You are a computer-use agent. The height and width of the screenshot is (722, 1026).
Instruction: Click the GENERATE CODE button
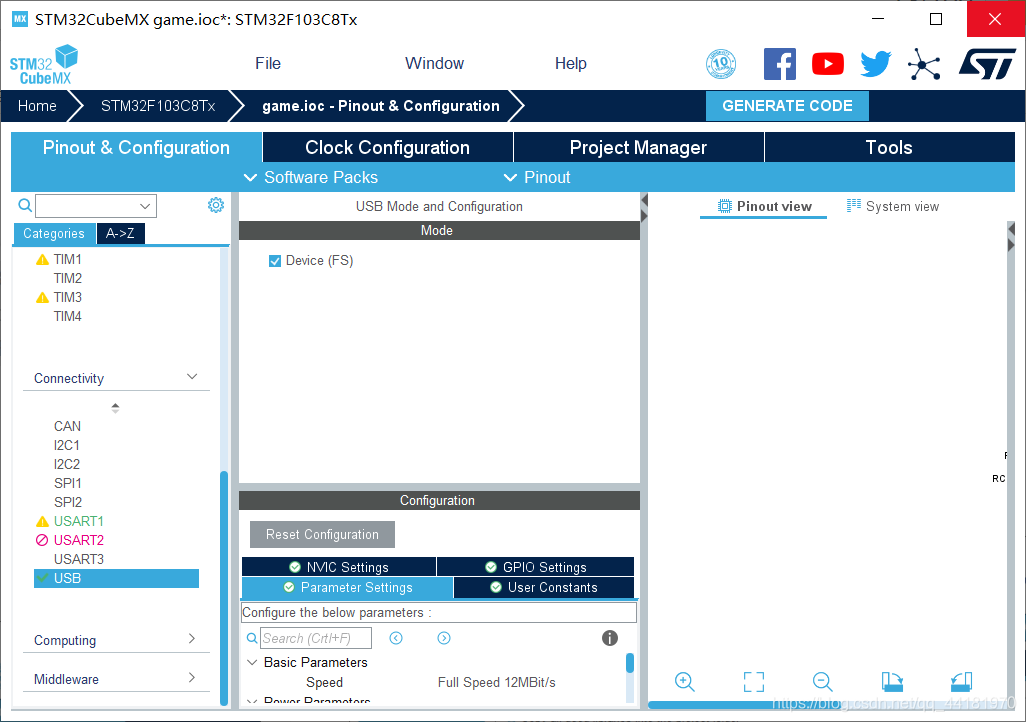(787, 106)
